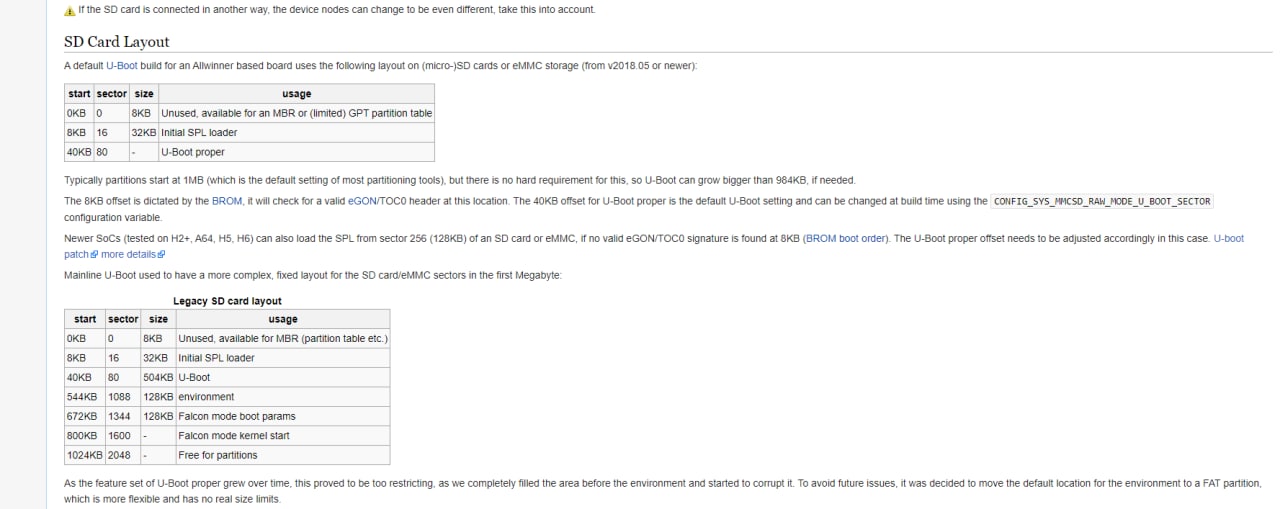
Task: Click "Initial SPL loader" in the first table
Action: (x=296, y=132)
